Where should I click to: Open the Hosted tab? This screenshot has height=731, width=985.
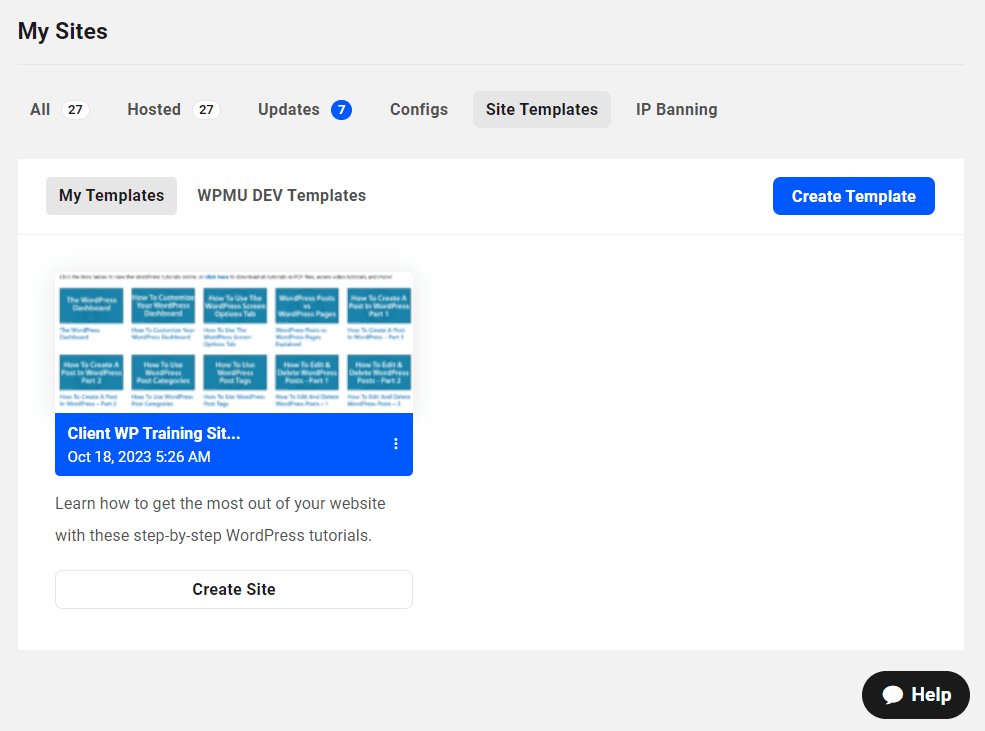[154, 110]
